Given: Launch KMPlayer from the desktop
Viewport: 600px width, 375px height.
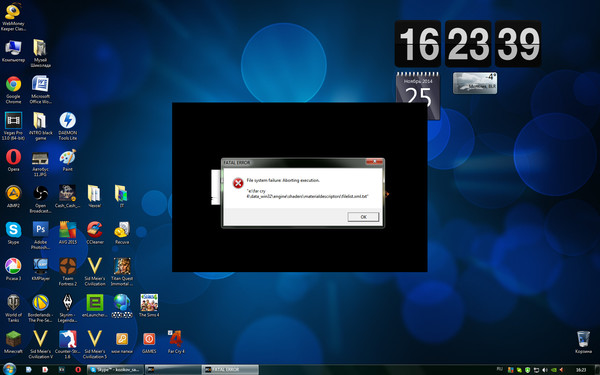Looking at the screenshot, I should 40,269.
